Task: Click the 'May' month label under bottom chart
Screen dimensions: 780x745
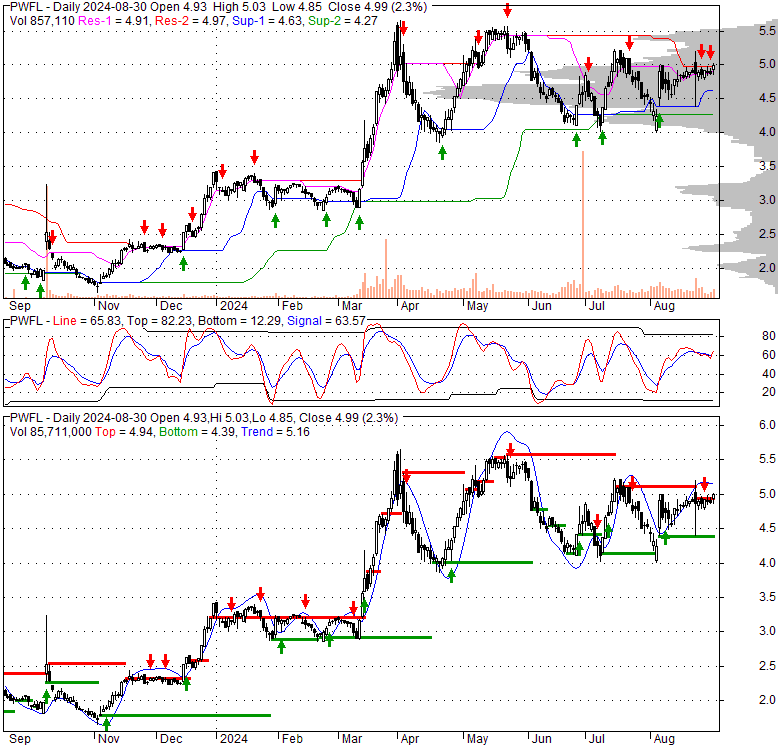Action: (478, 739)
